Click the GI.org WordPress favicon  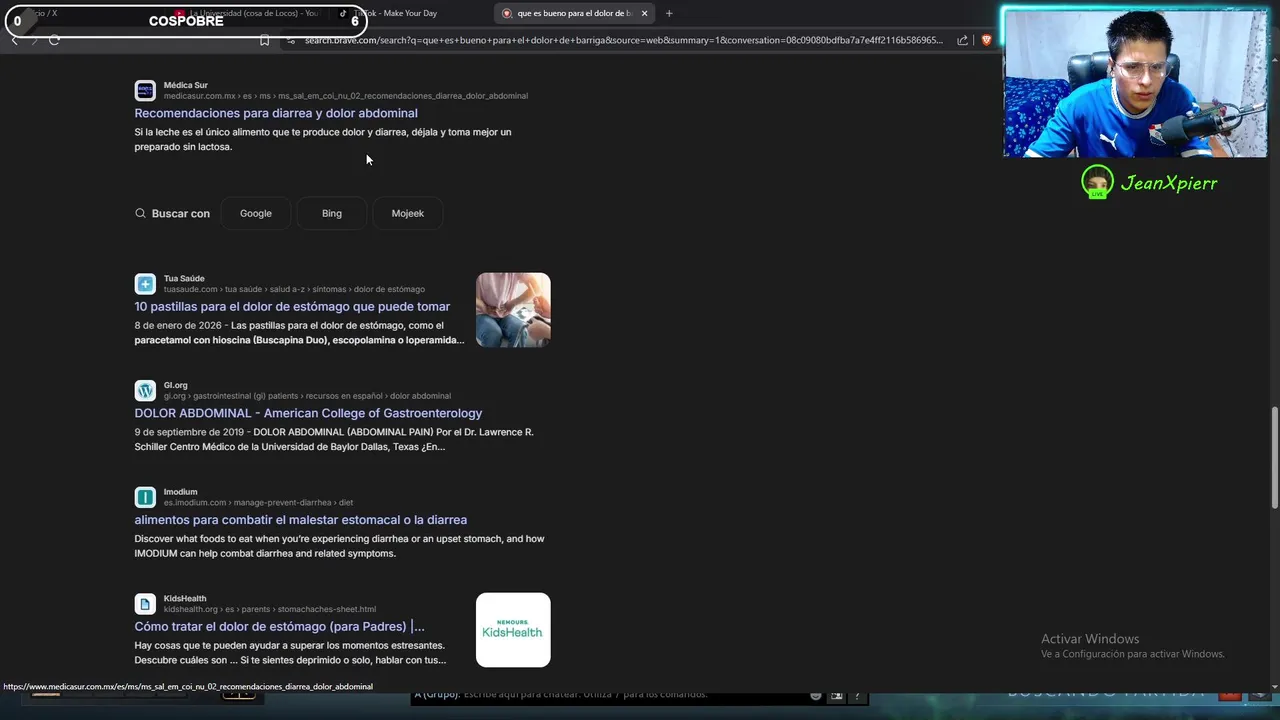pyautogui.click(x=145, y=390)
